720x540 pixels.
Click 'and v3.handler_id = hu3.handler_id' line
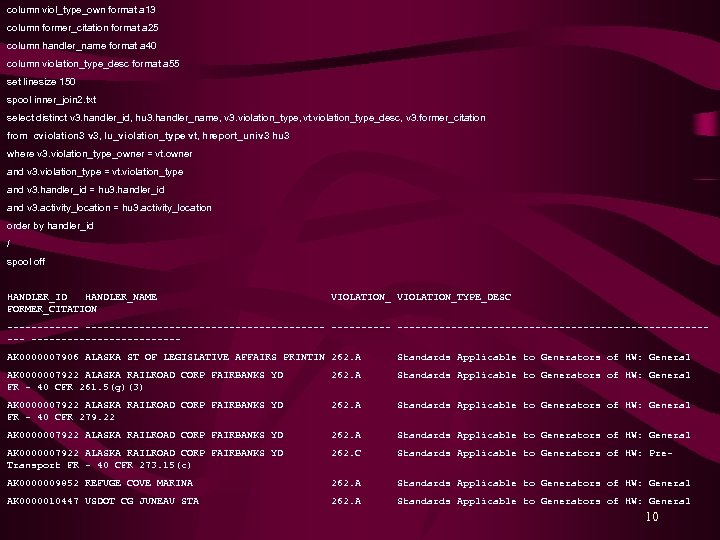(x=85, y=190)
